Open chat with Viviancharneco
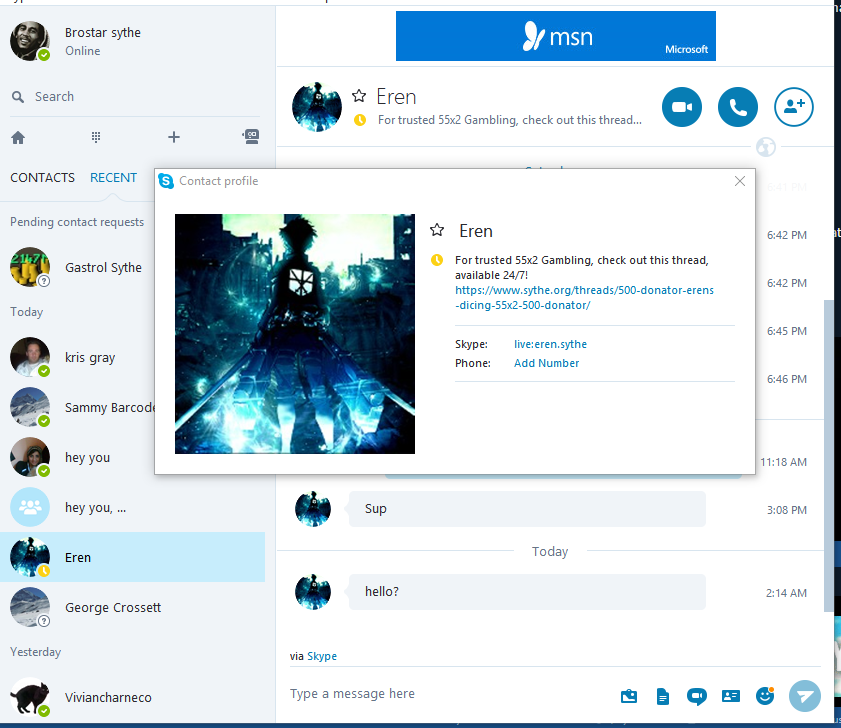 (x=132, y=697)
